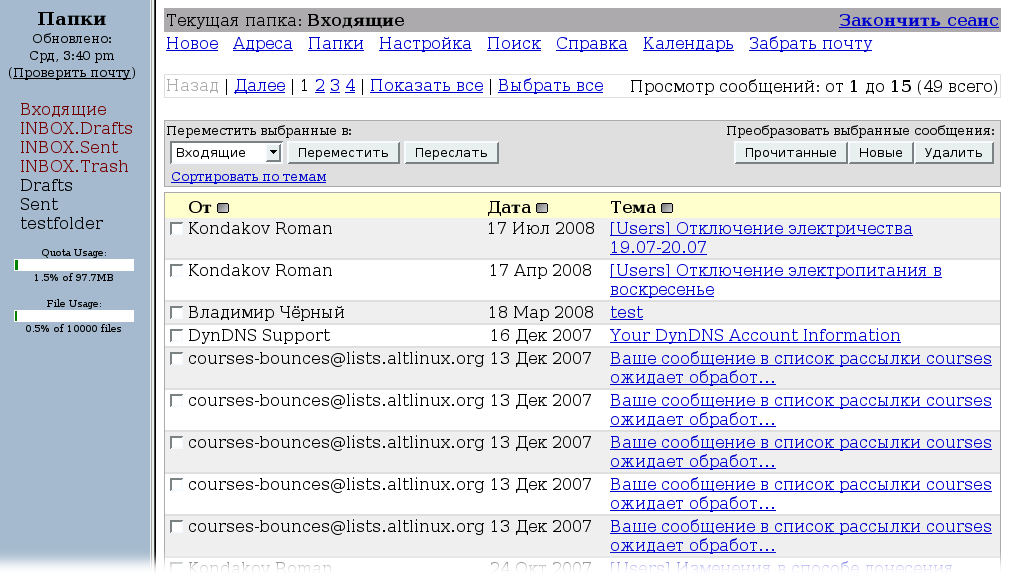Open Адреса address book link
This screenshot has width=1009, height=573.
(x=262, y=44)
